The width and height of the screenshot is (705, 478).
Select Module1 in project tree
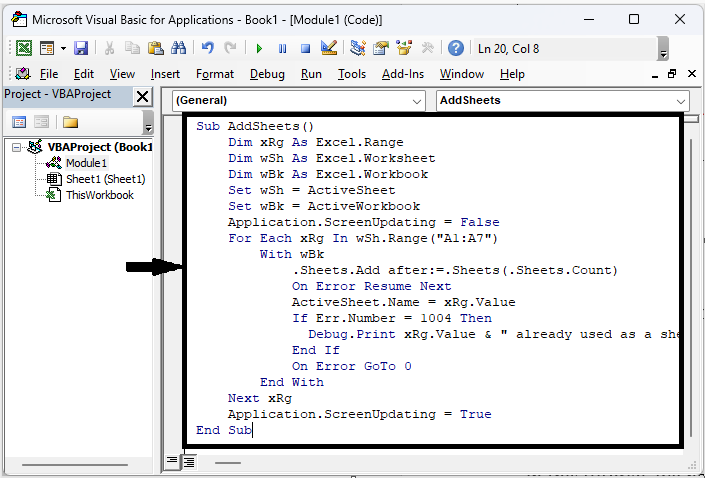[86, 163]
